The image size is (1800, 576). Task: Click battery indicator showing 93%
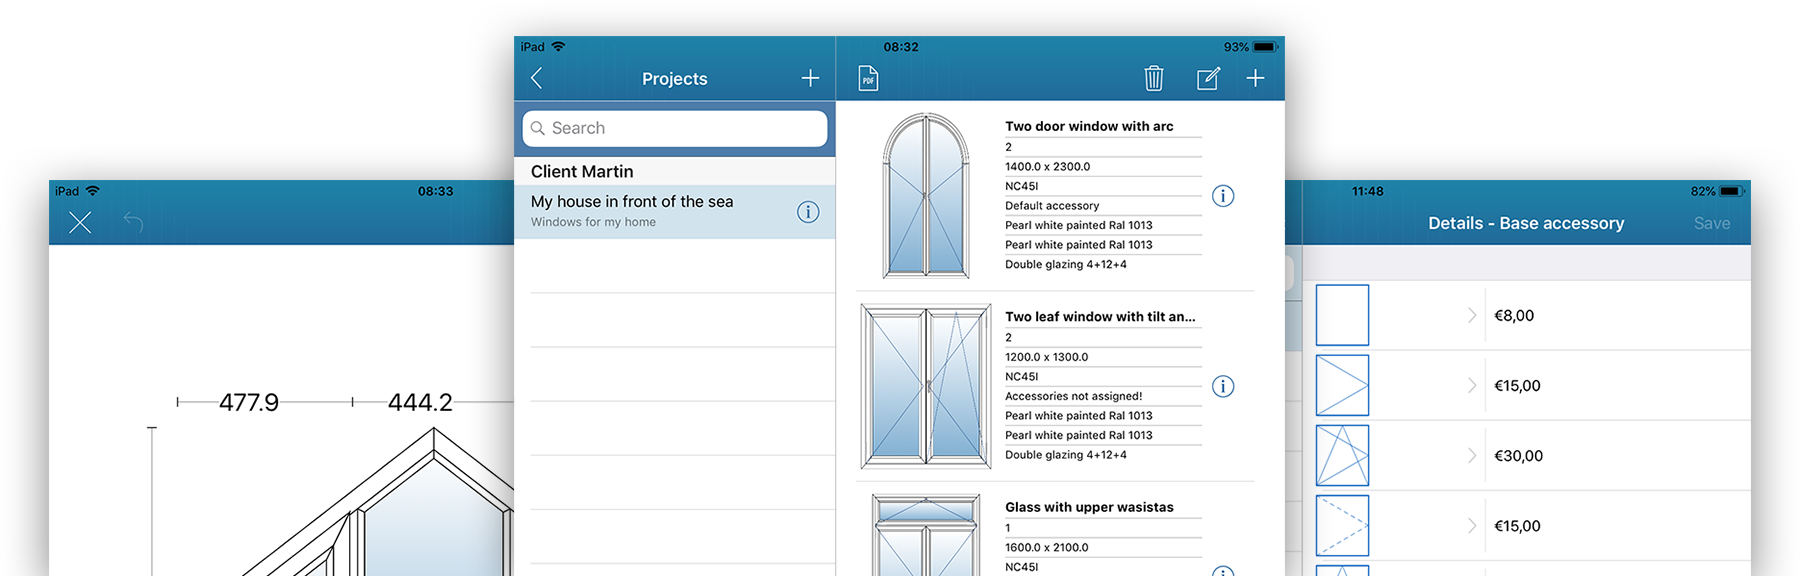coord(1250,47)
